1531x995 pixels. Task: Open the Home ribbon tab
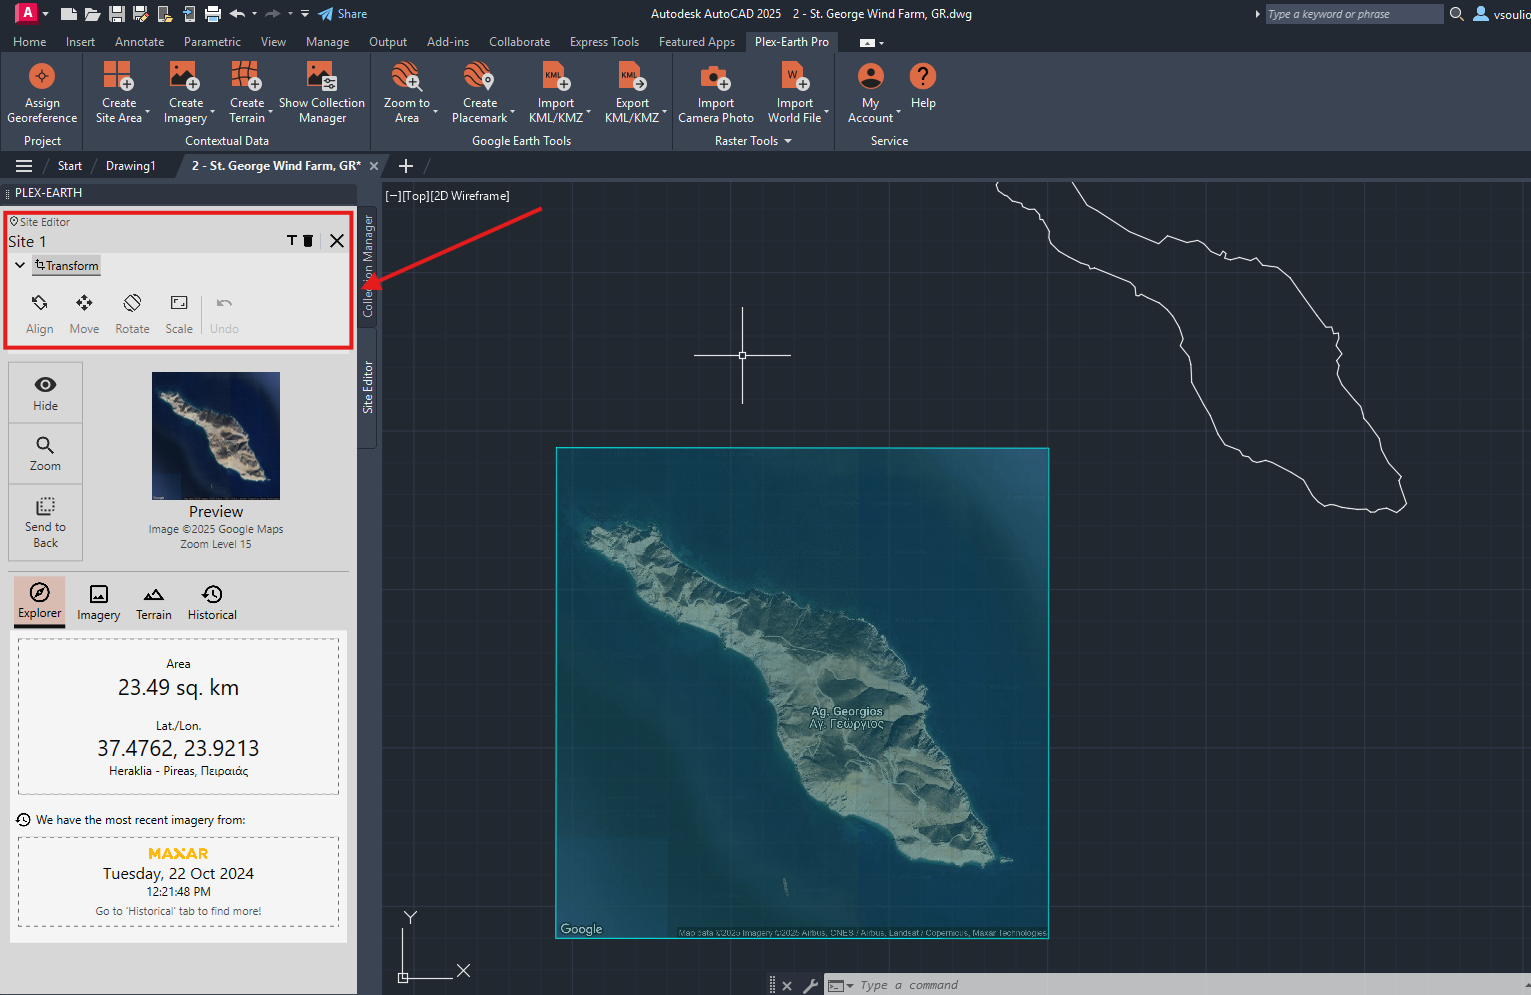pos(30,42)
